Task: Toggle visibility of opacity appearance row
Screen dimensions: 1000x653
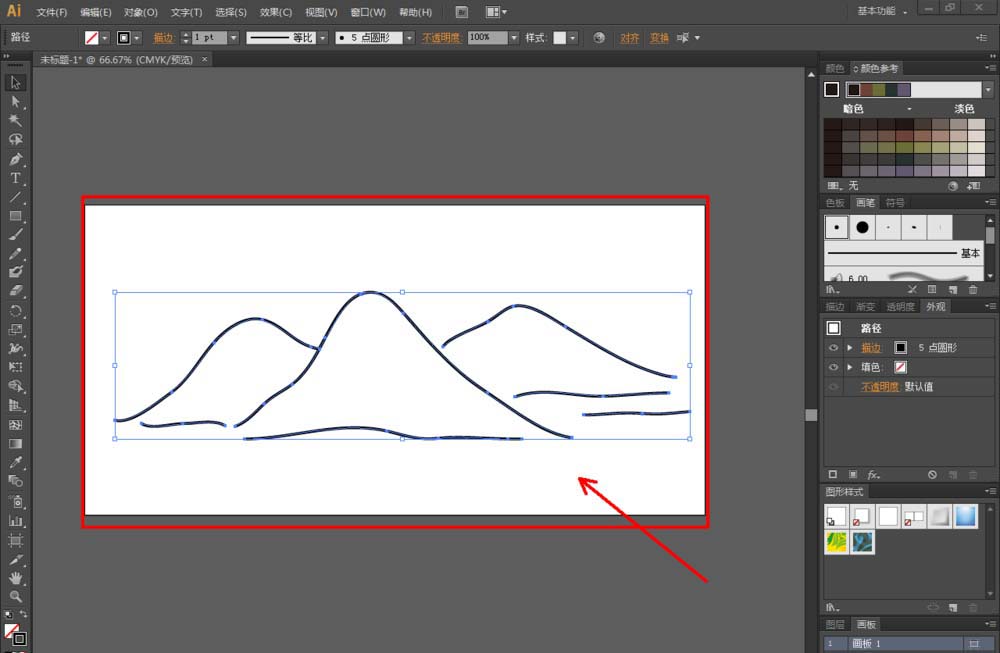Action: [833, 387]
